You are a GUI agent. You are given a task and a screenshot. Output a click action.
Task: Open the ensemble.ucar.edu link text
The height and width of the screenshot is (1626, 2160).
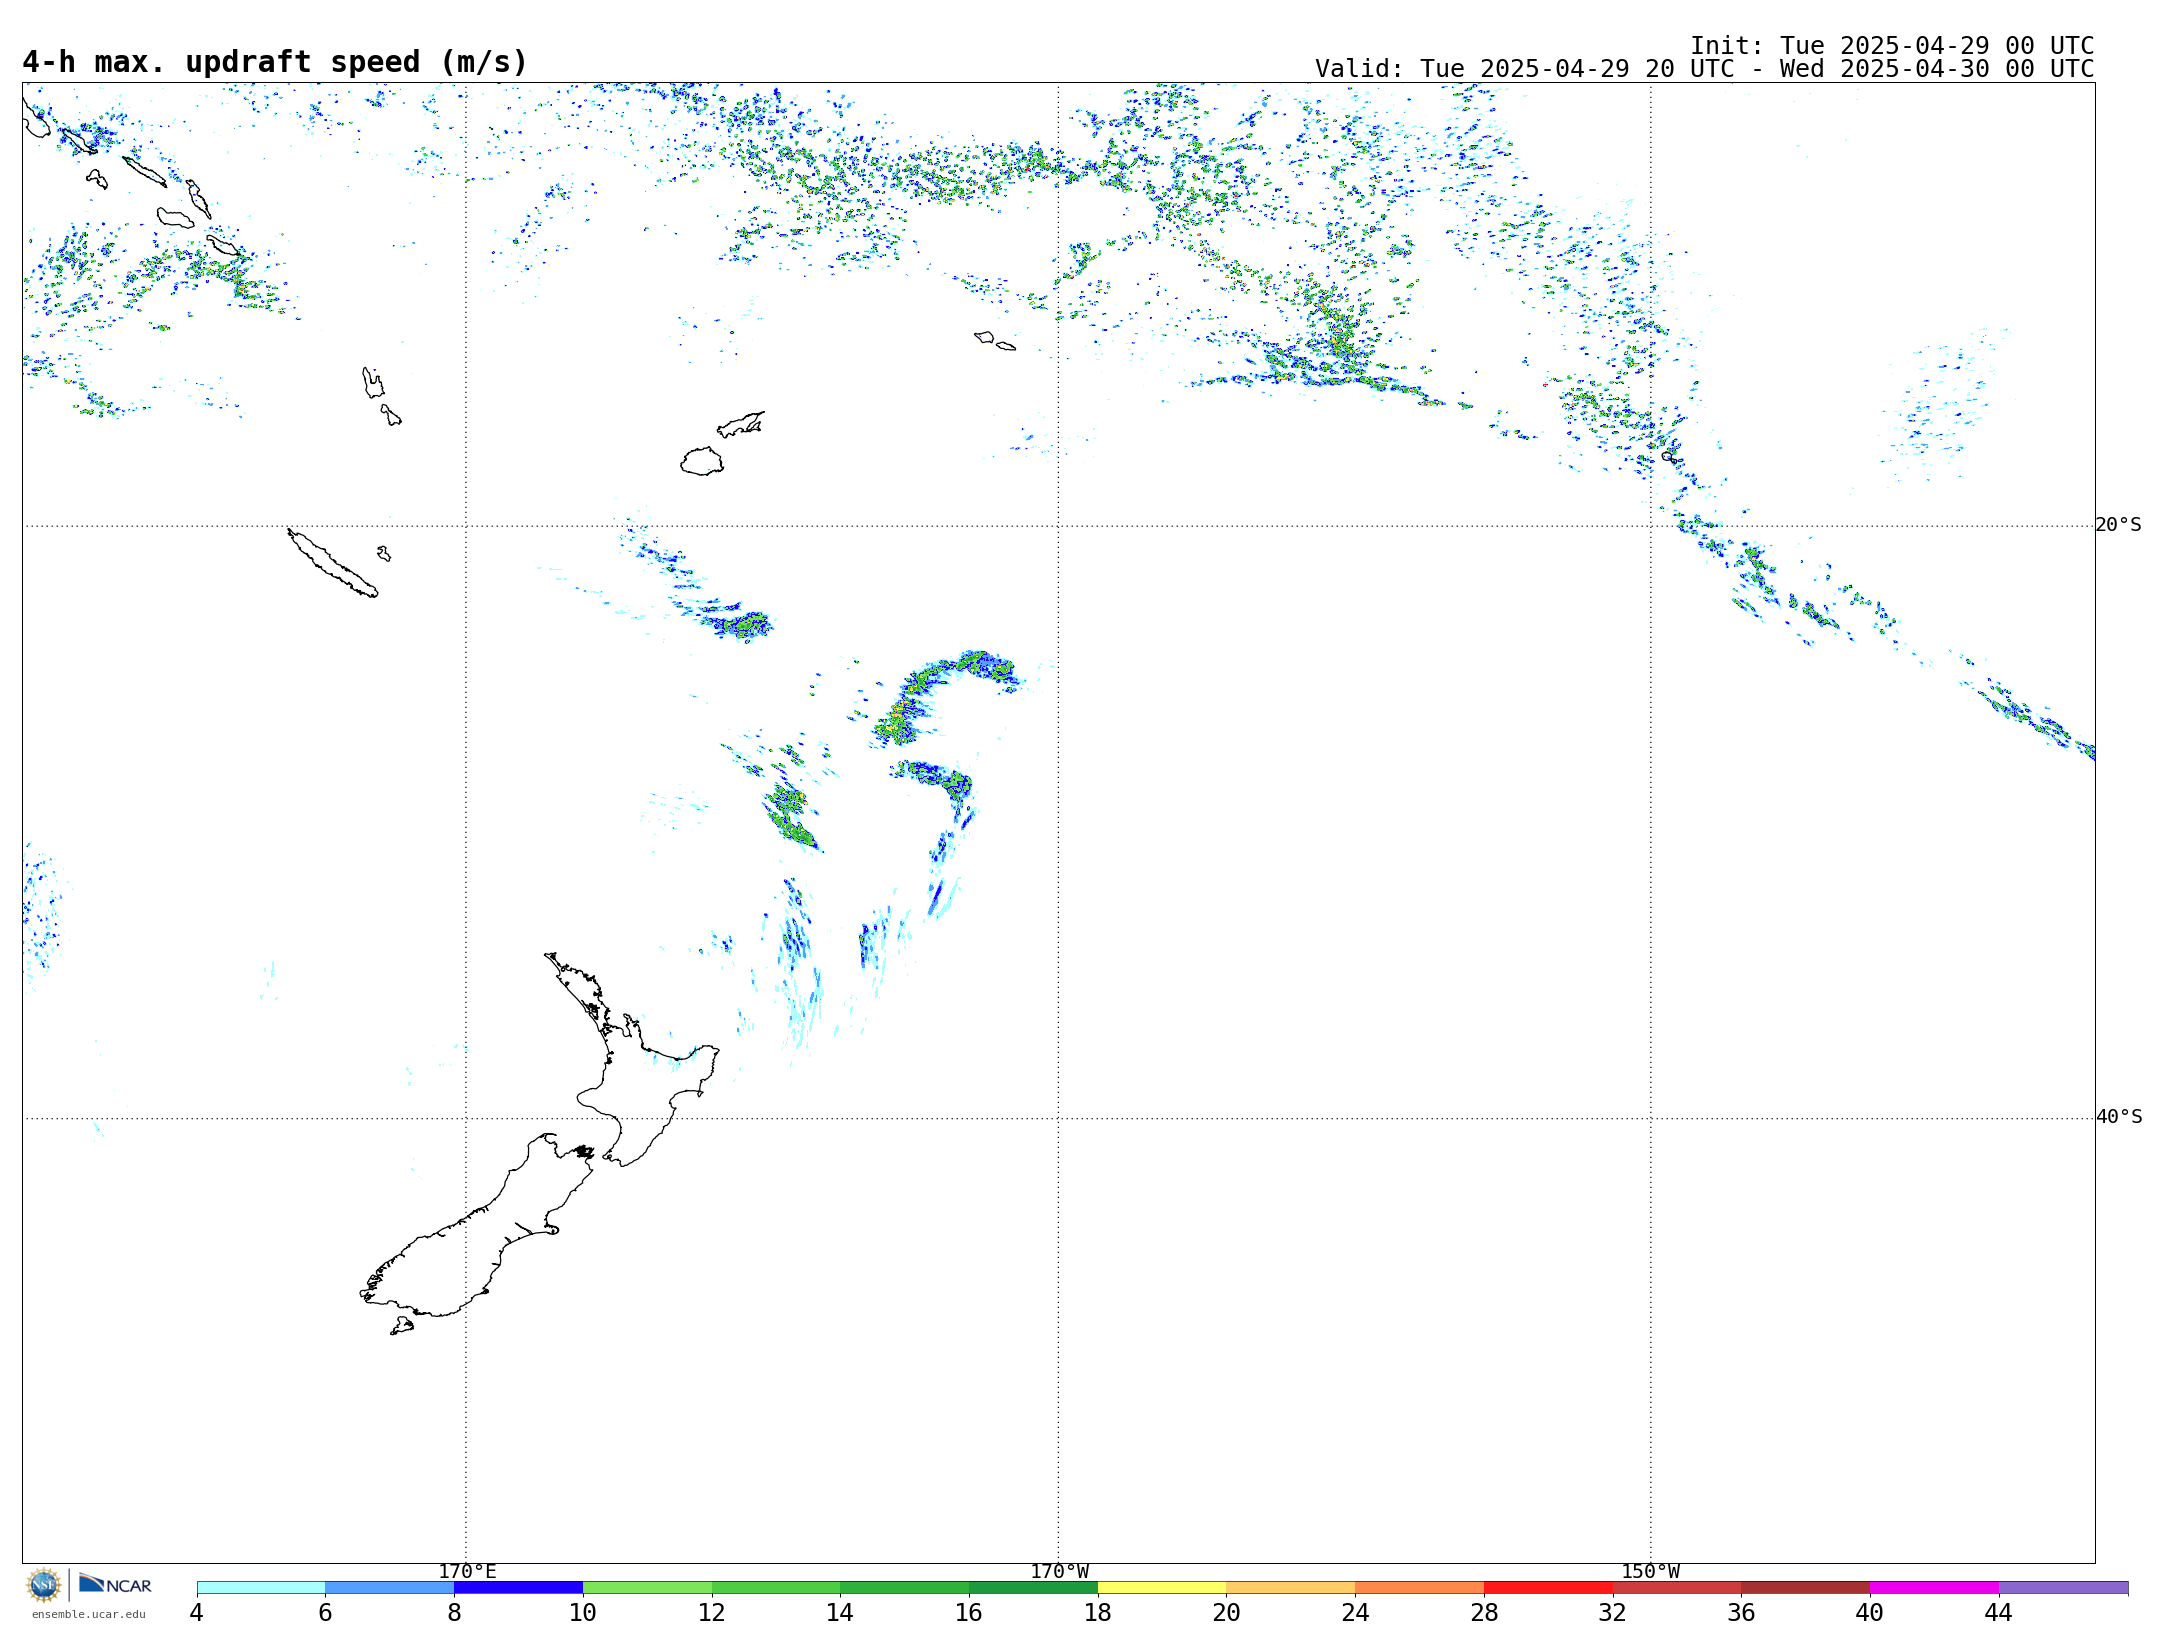point(88,1614)
